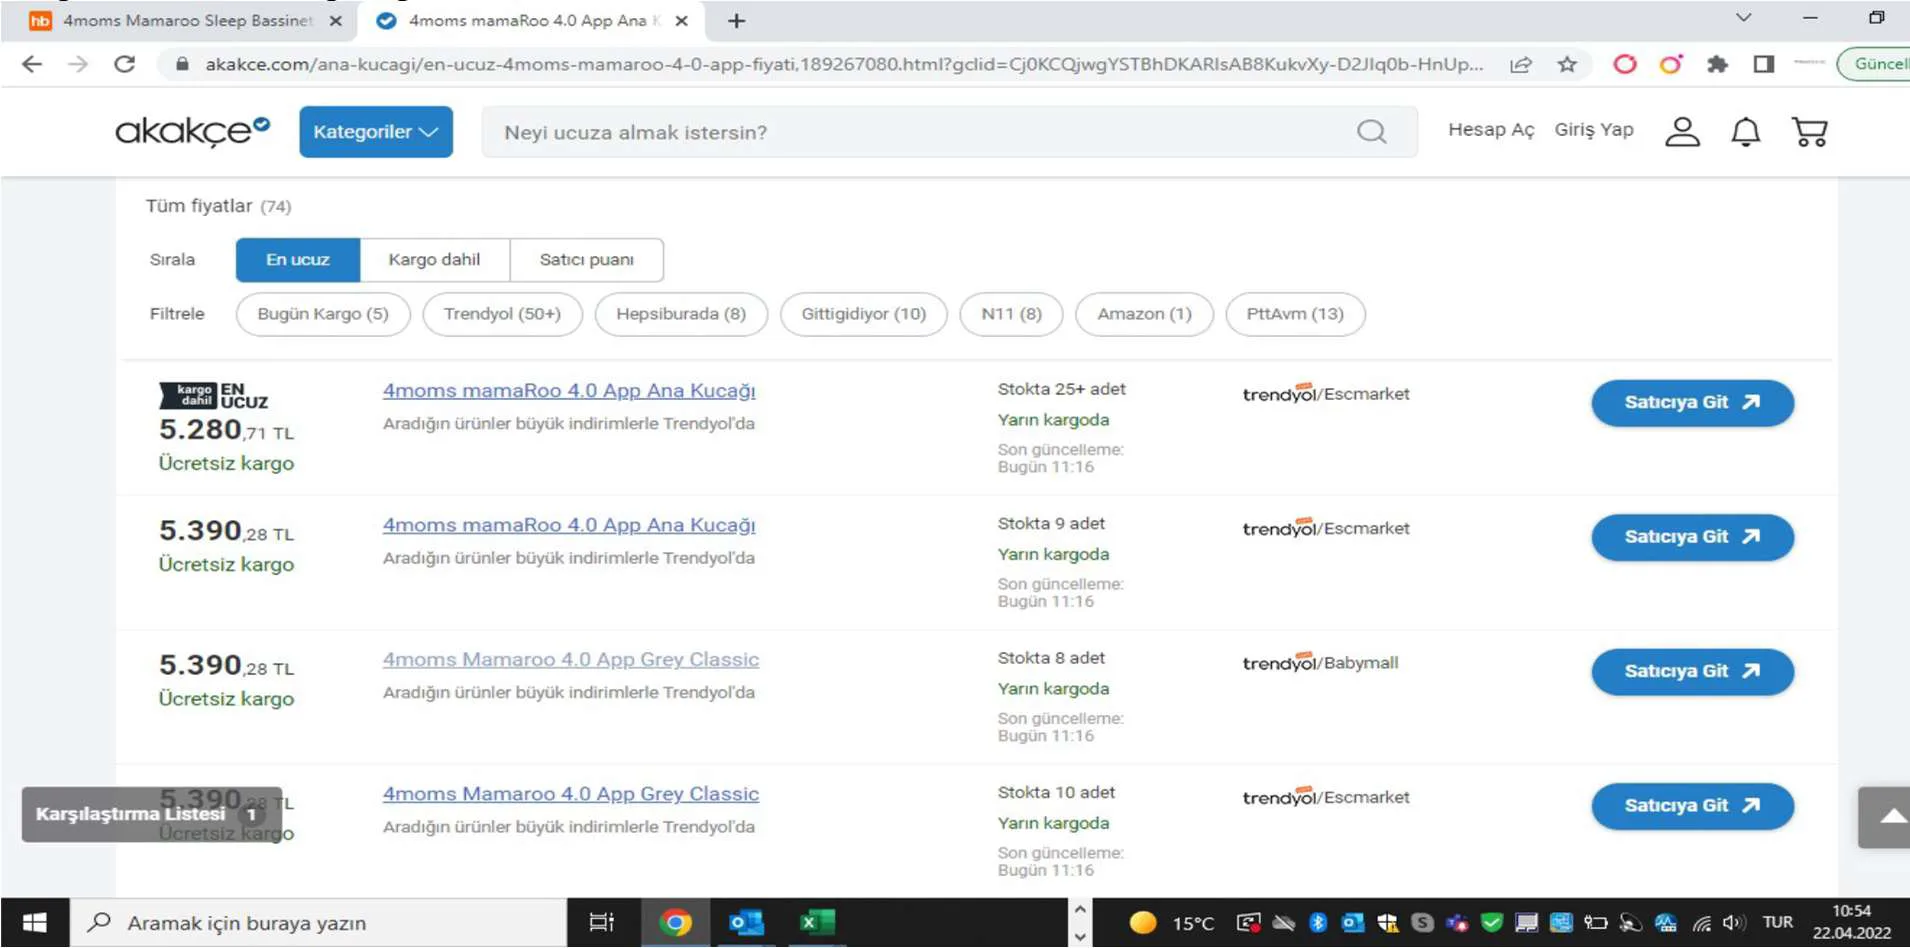Click the padlock site info icon
This screenshot has height=948, width=1910.
click(x=182, y=64)
